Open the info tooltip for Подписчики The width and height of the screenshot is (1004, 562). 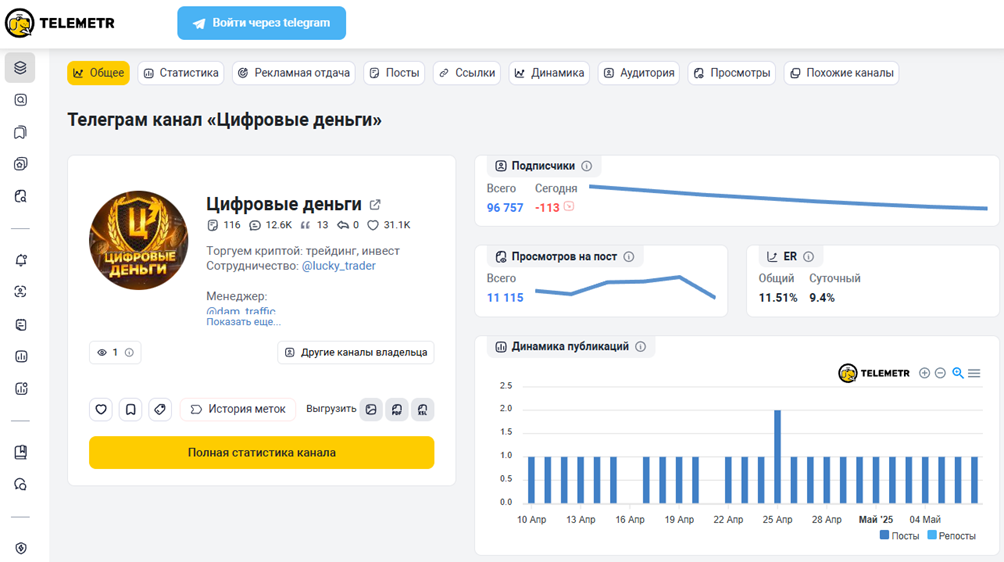point(587,166)
